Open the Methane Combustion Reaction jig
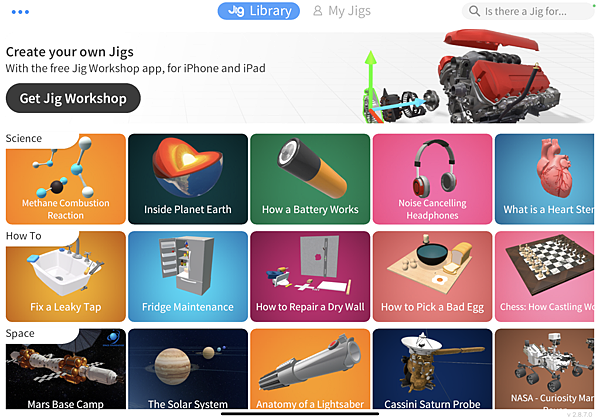600x419 pixels. [x=66, y=179]
